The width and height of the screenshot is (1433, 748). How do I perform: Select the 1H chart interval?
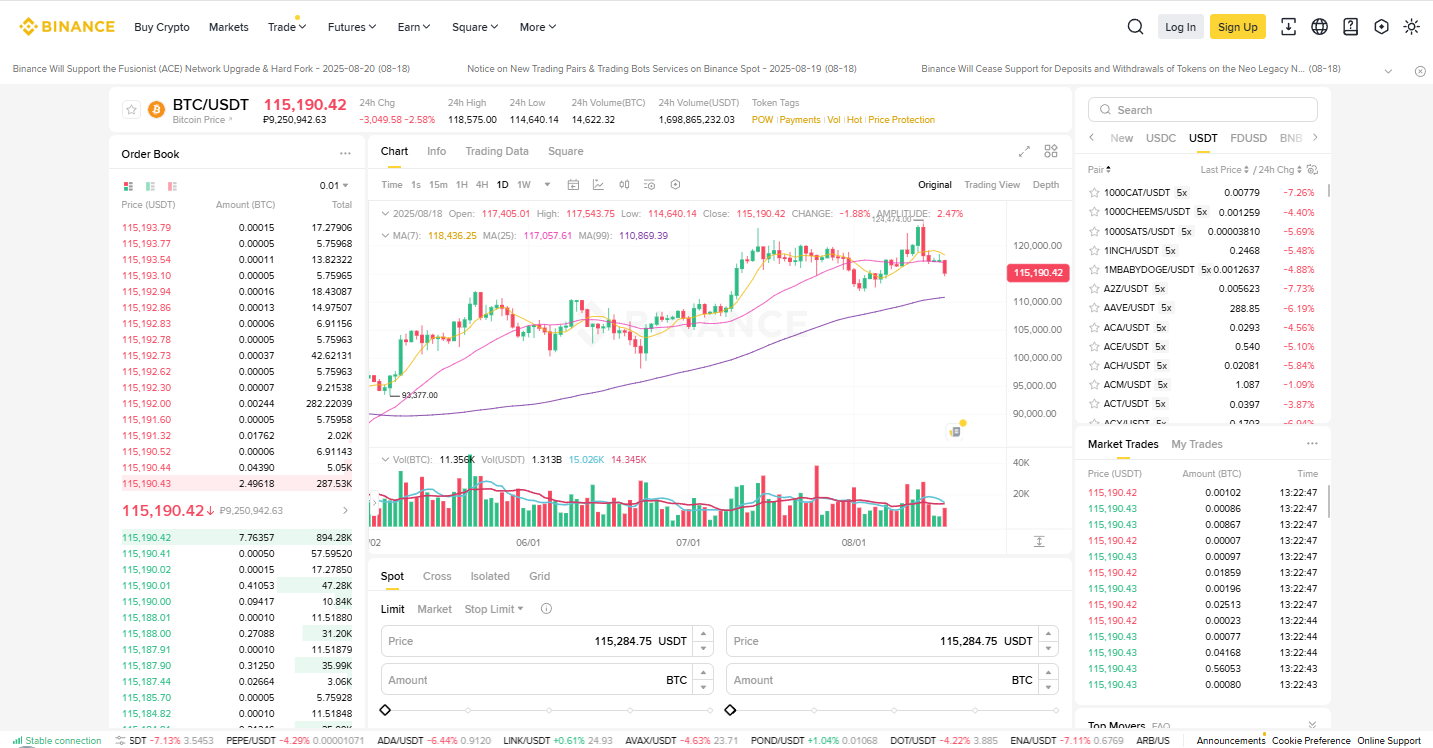tap(461, 185)
